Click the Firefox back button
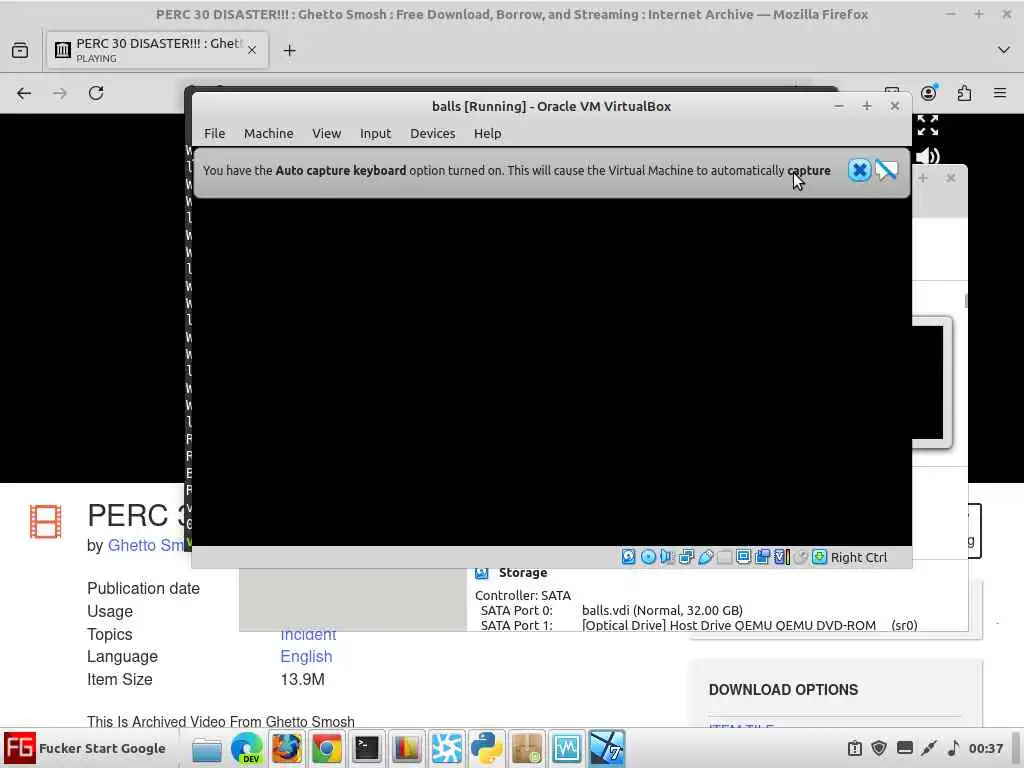 (x=24, y=93)
